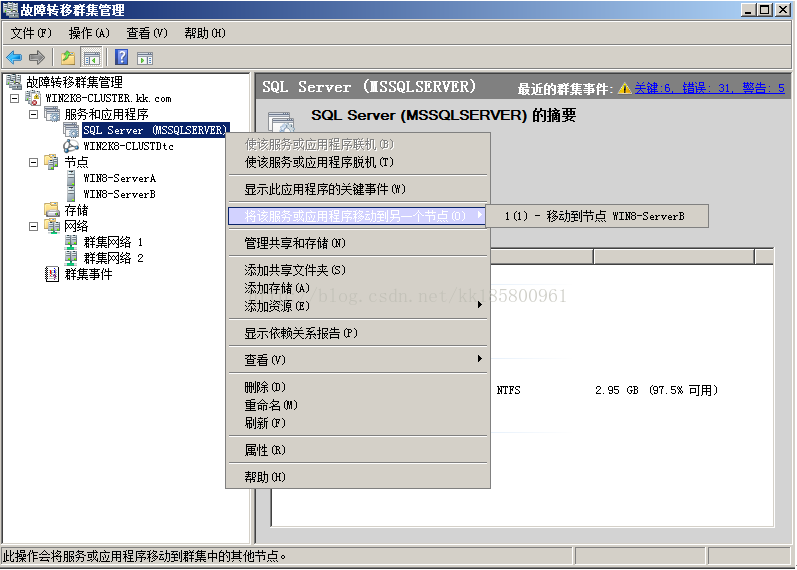Click the WIN8-ServerA server icon
Image resolution: width=797 pixels, height=570 pixels.
click(x=71, y=178)
